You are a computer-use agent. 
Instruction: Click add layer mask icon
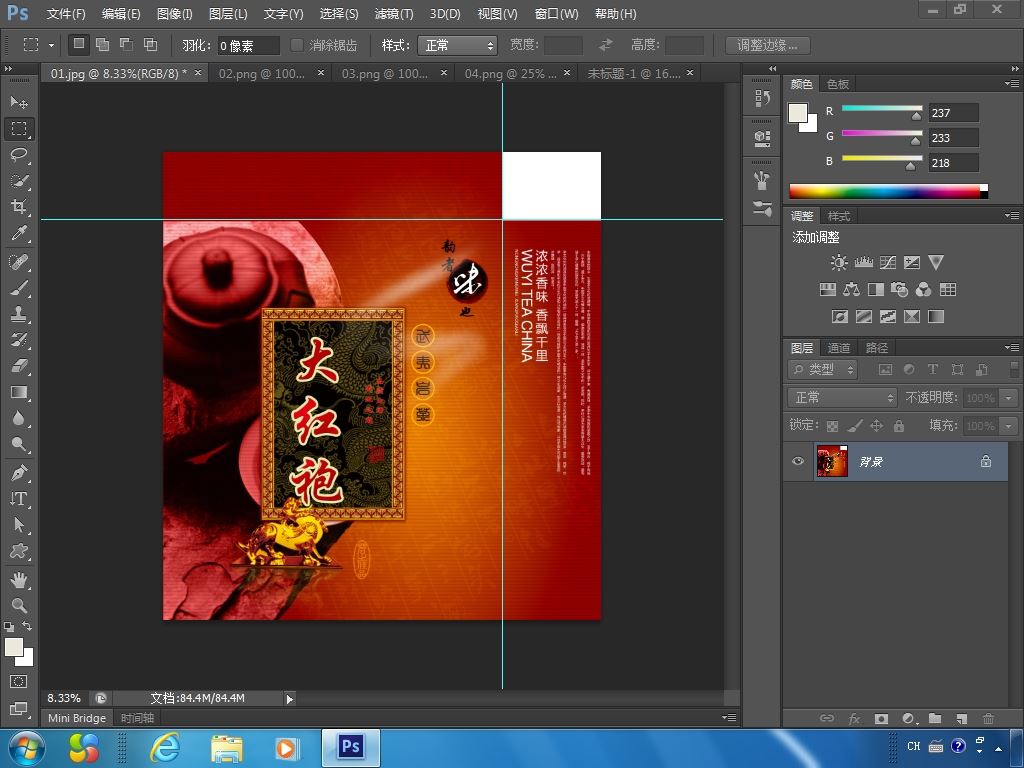(881, 718)
